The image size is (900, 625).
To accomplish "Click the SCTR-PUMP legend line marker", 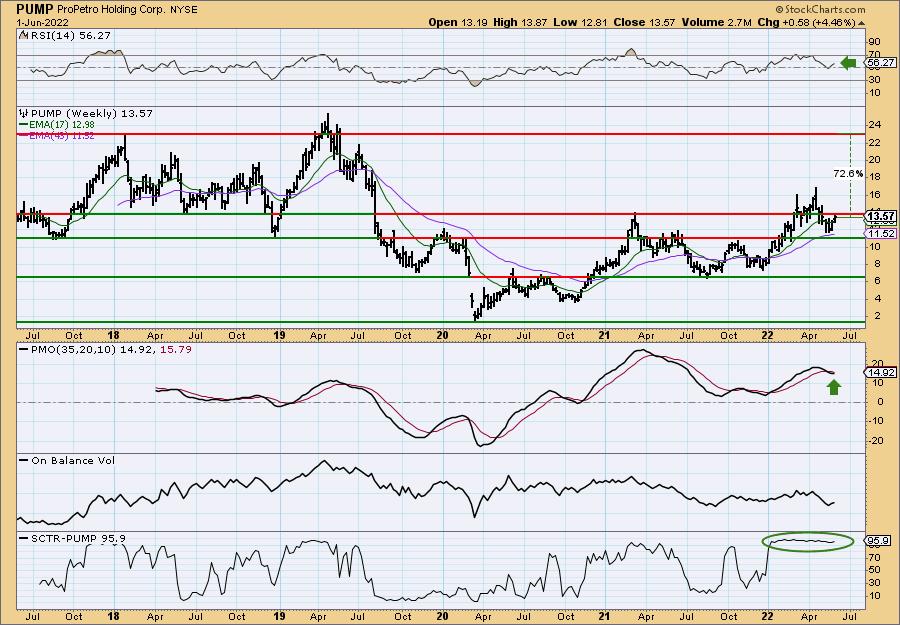I will click(x=24, y=538).
